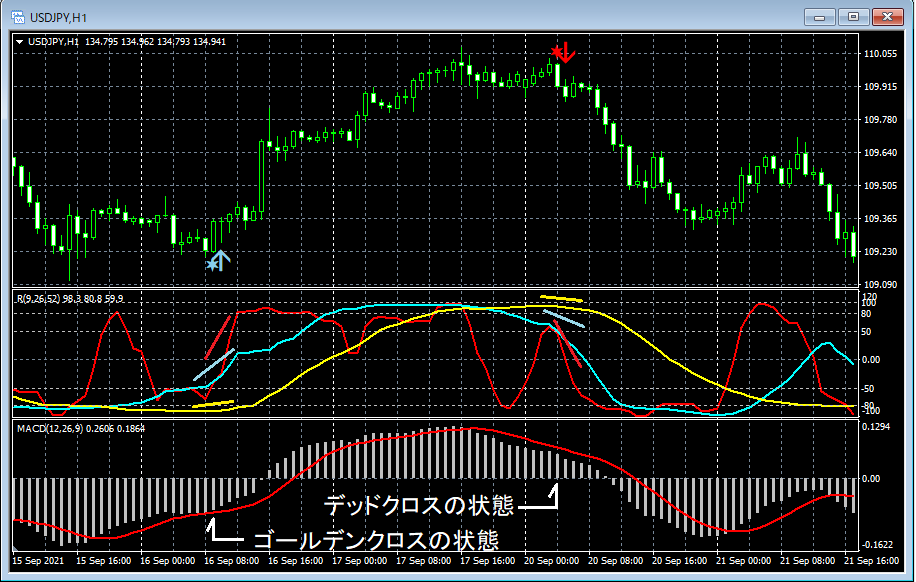Maximize the USDJPY,H1 chart window
916x582 pixels.
pos(853,17)
